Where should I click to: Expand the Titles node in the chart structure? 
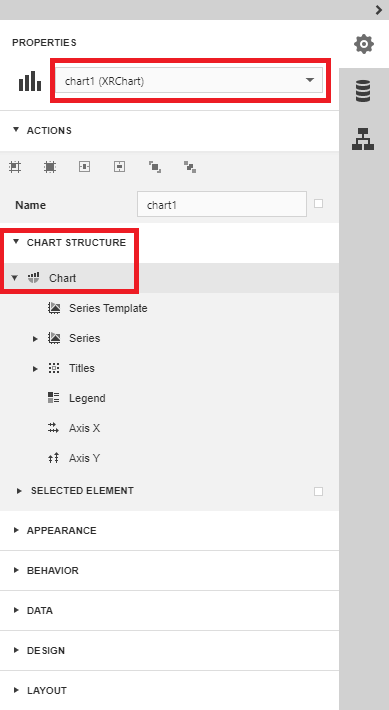pyautogui.click(x=35, y=369)
